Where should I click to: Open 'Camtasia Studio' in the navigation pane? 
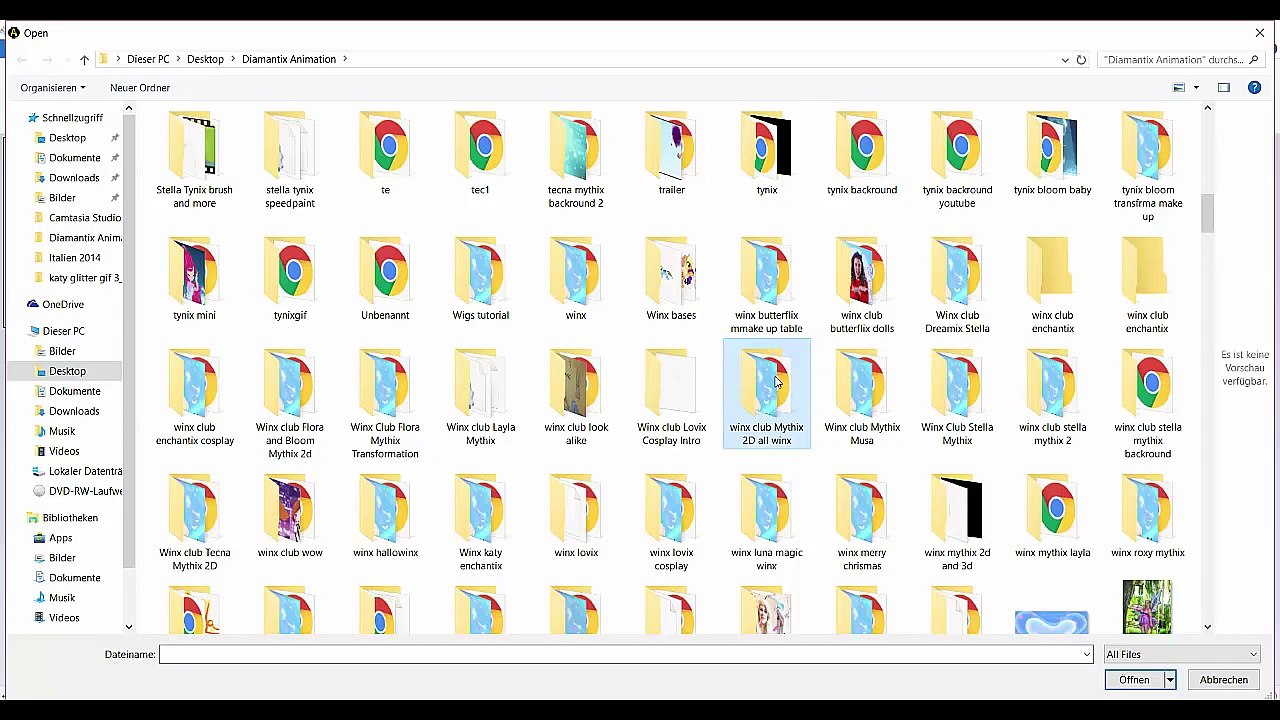(x=85, y=218)
